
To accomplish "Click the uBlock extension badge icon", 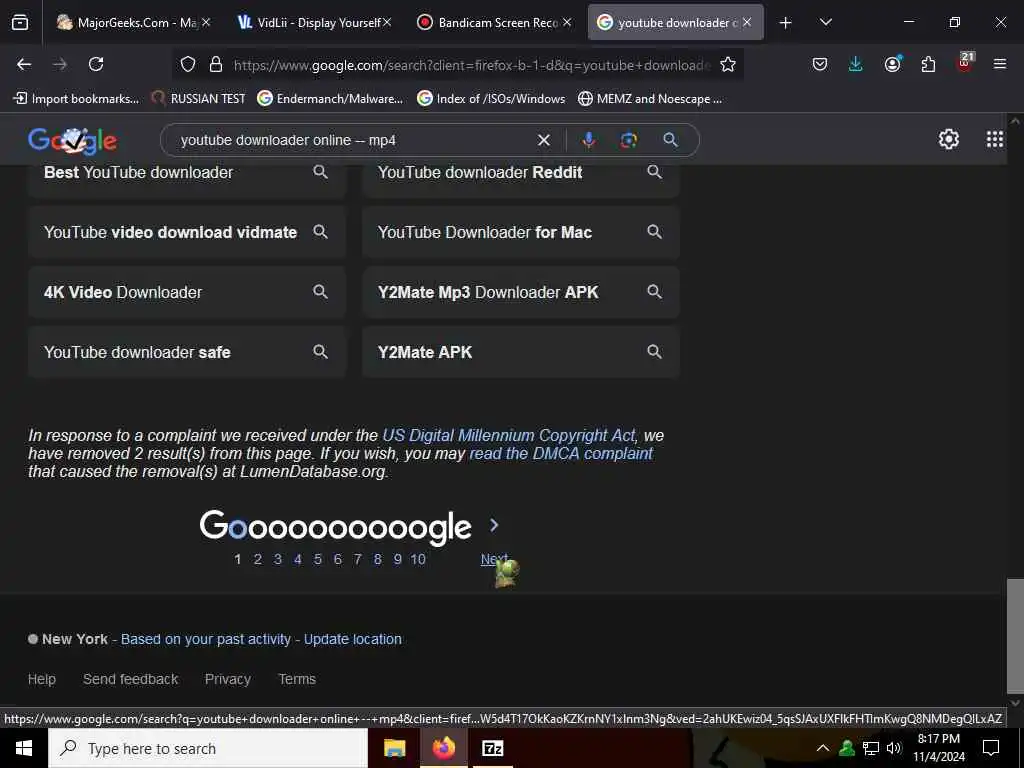I will pos(965,63).
